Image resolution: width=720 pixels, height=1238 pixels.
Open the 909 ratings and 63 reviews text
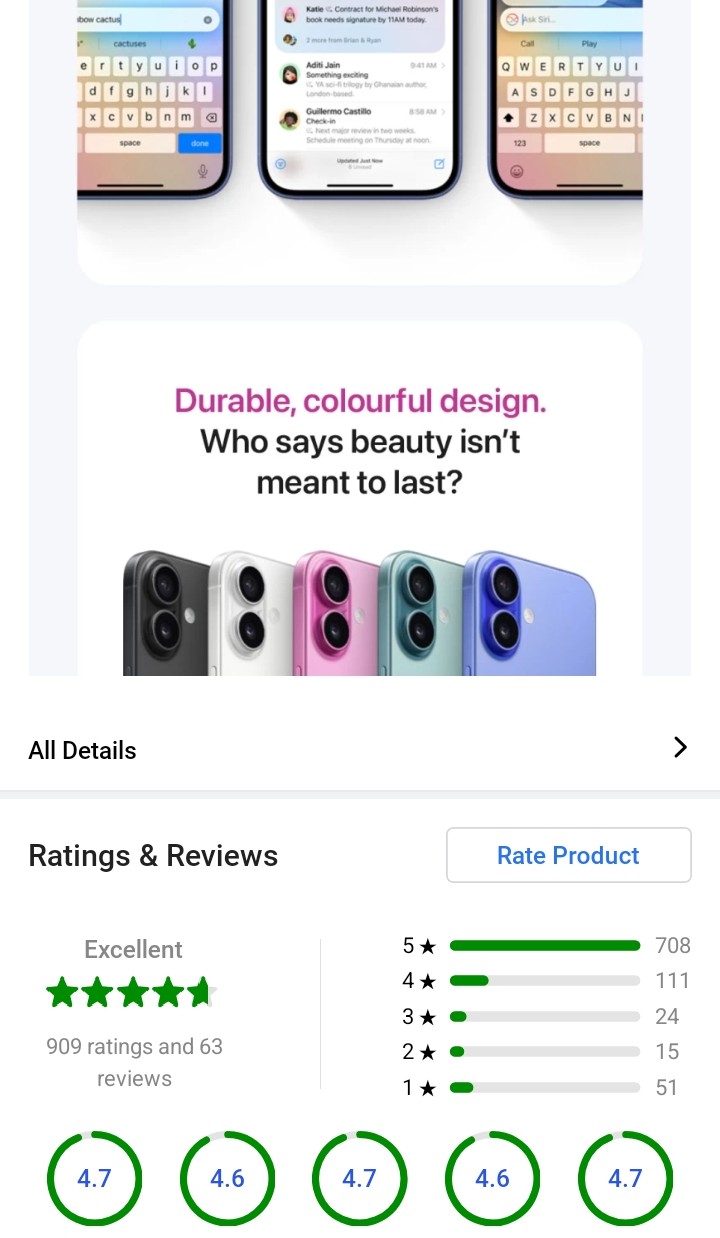(134, 1062)
